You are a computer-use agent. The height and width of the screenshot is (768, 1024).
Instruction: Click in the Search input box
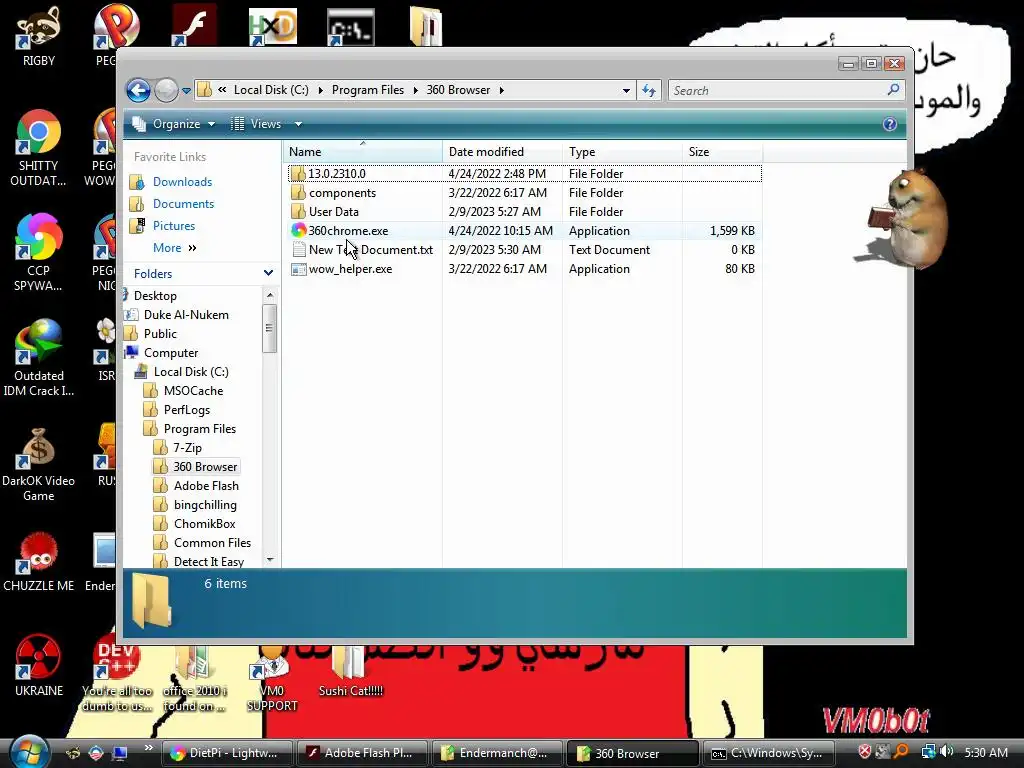[777, 90]
